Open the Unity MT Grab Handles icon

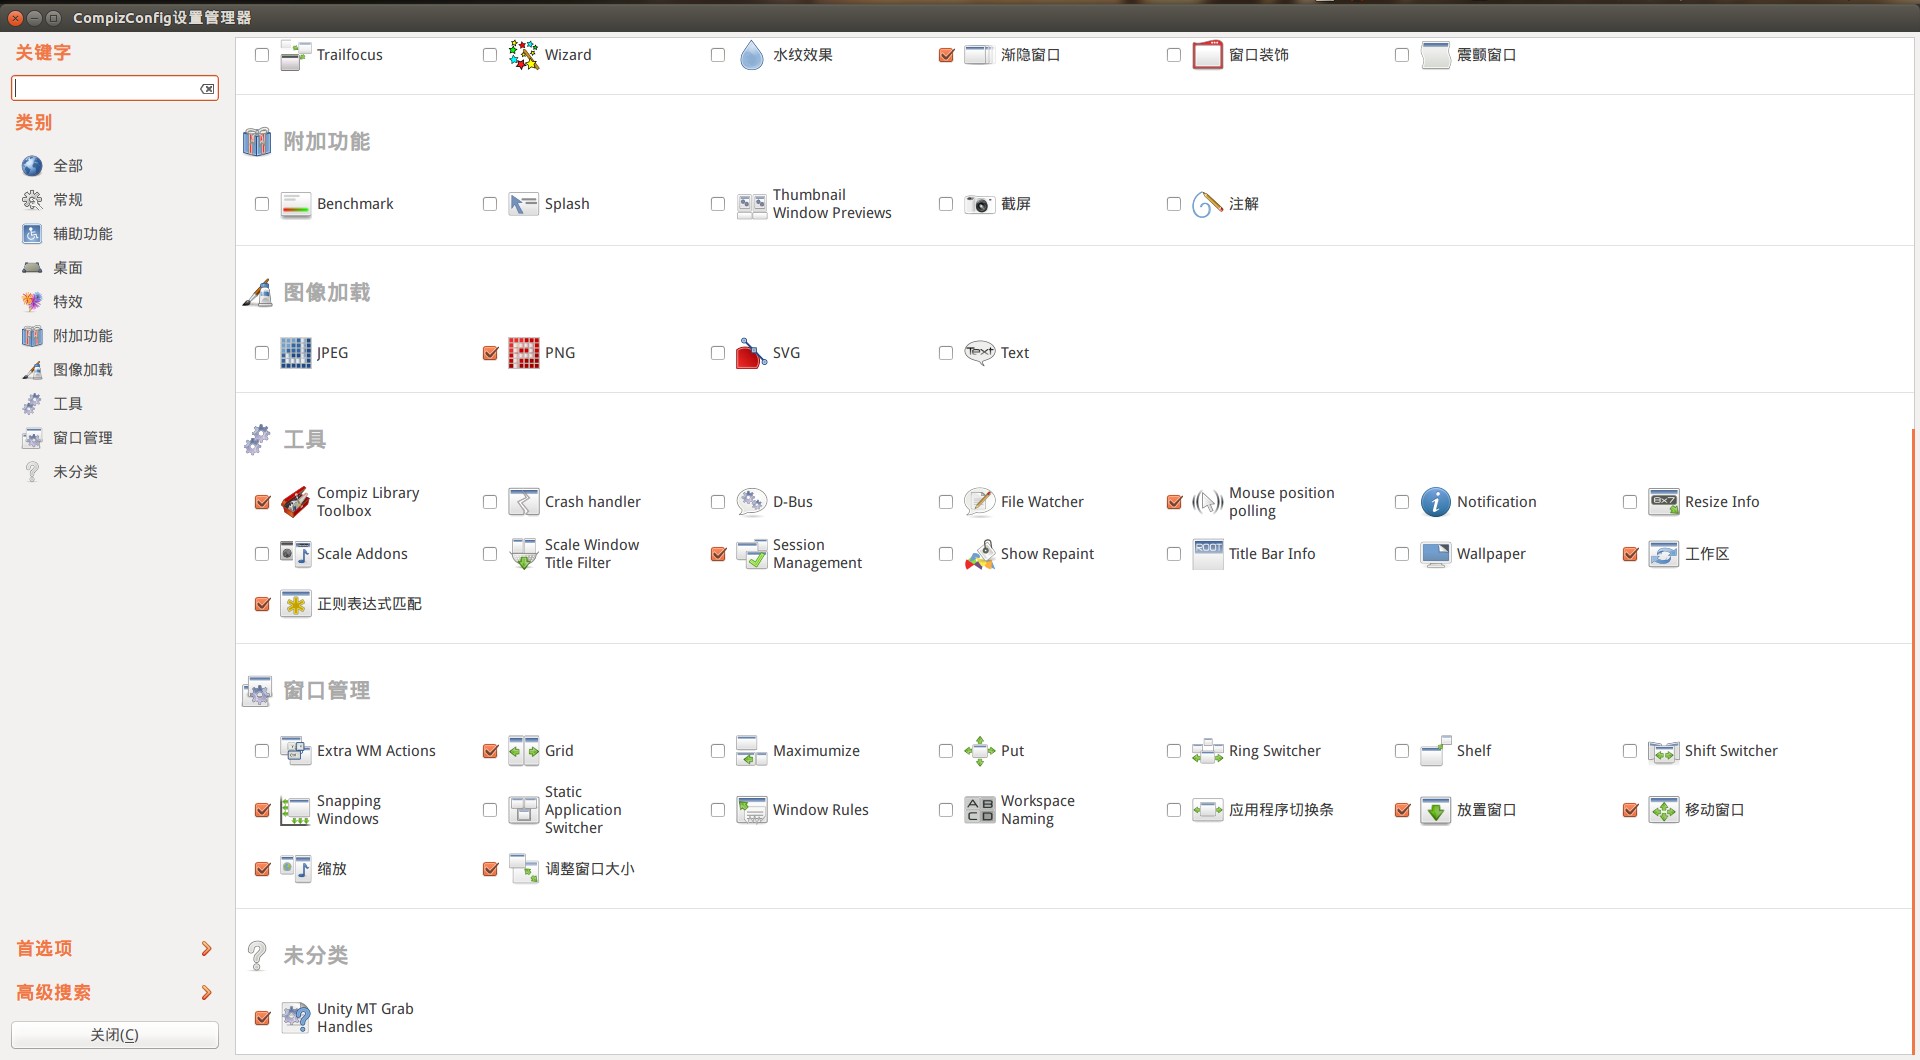click(x=296, y=1018)
